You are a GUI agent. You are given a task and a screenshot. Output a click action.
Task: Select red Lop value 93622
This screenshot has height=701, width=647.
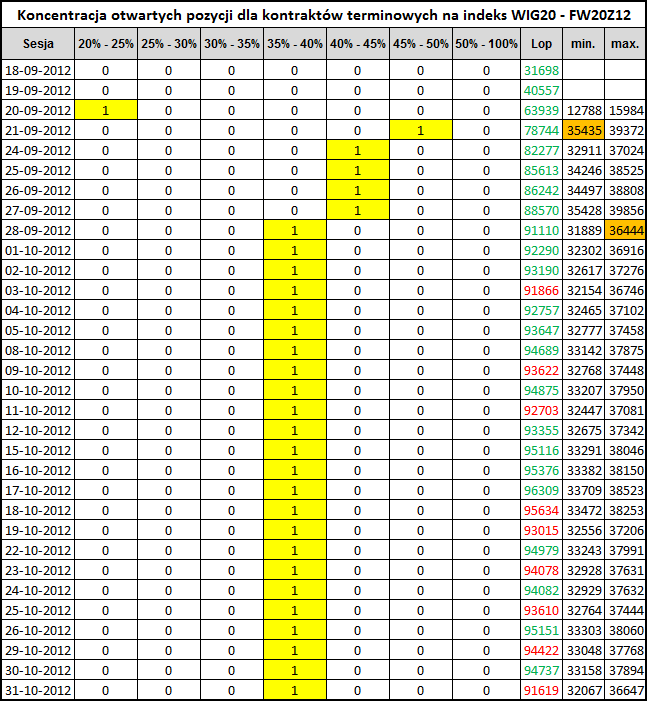click(x=541, y=371)
